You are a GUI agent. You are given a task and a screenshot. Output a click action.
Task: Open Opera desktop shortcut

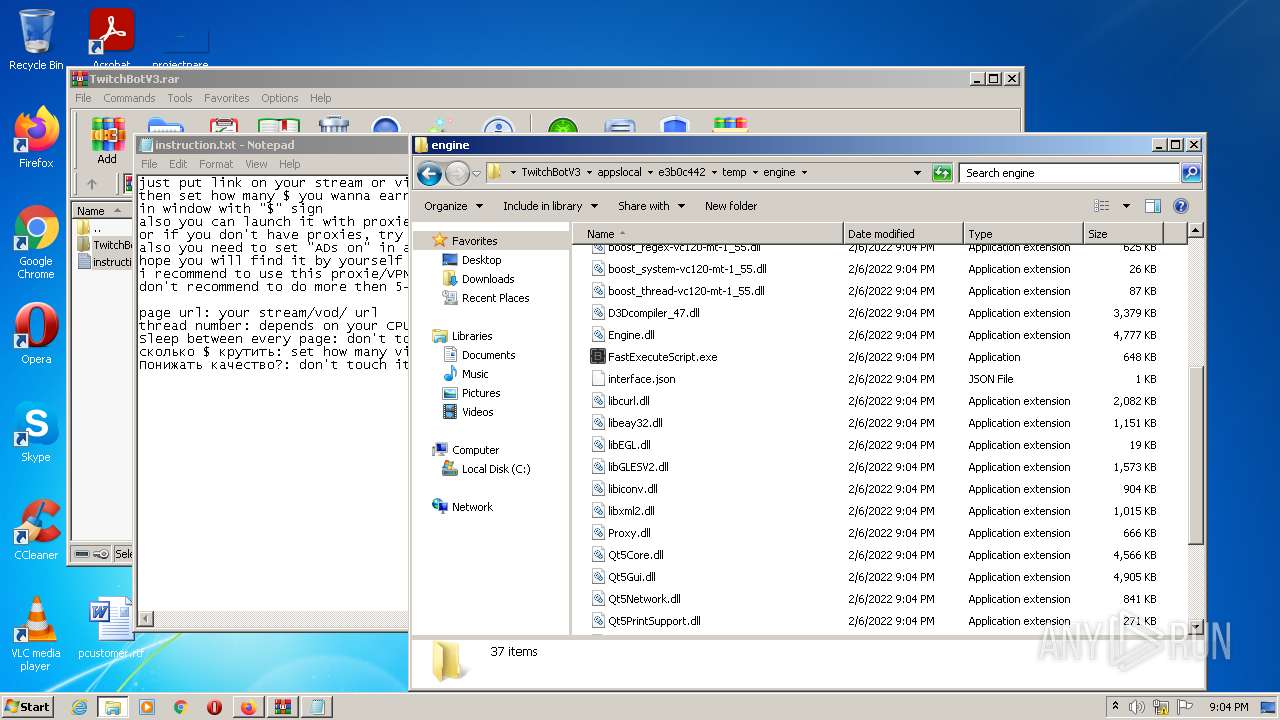click(x=36, y=333)
